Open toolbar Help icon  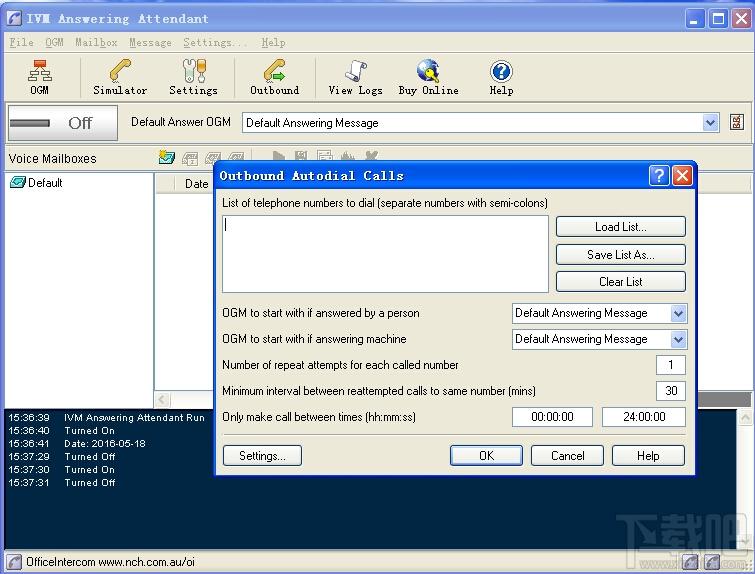point(501,77)
